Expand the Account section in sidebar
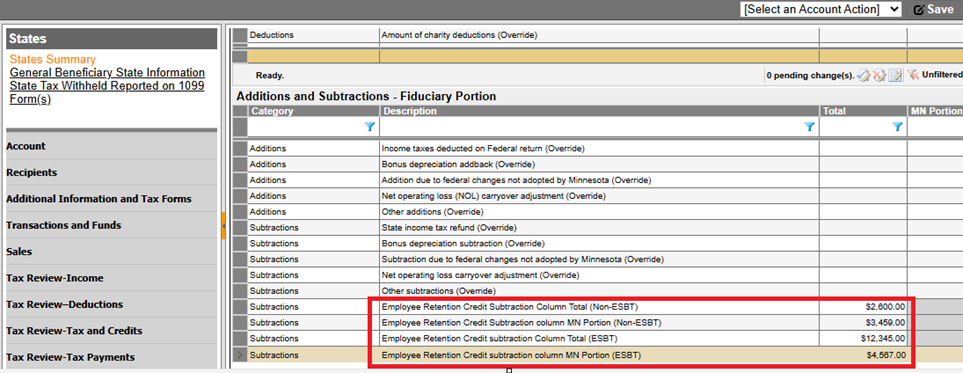The width and height of the screenshot is (963, 373). point(111,146)
